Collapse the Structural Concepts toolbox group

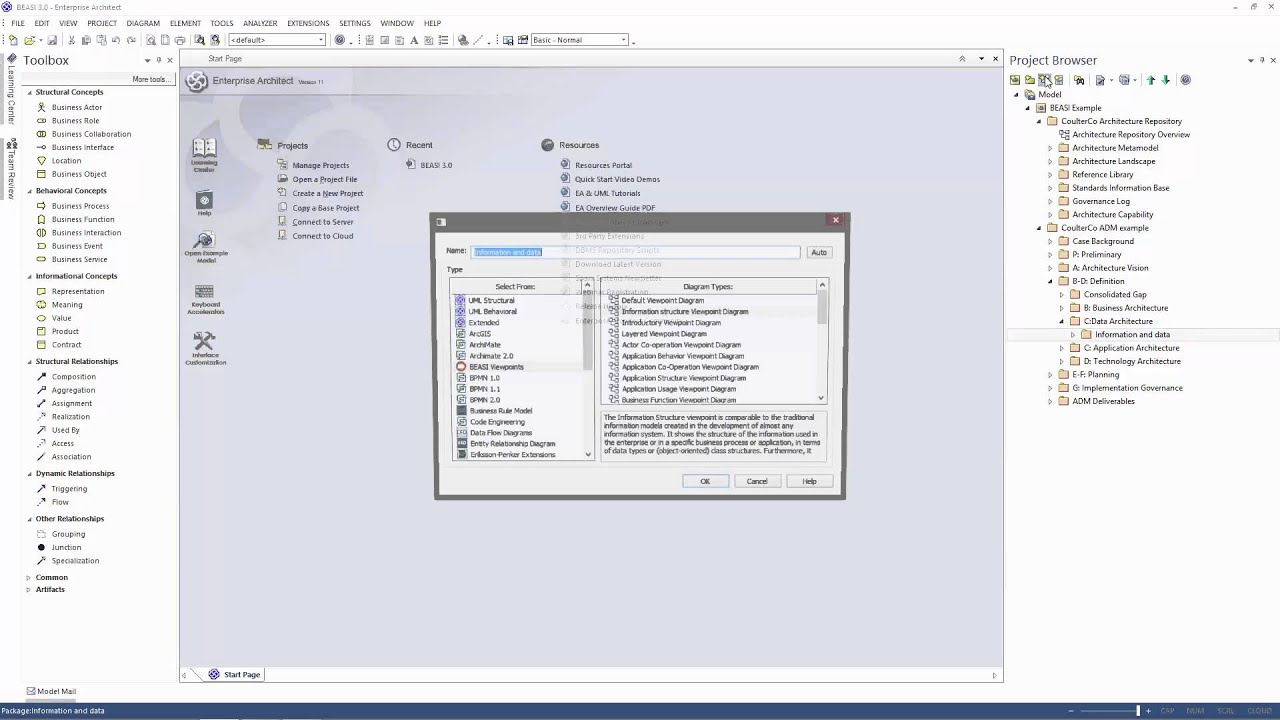point(29,92)
